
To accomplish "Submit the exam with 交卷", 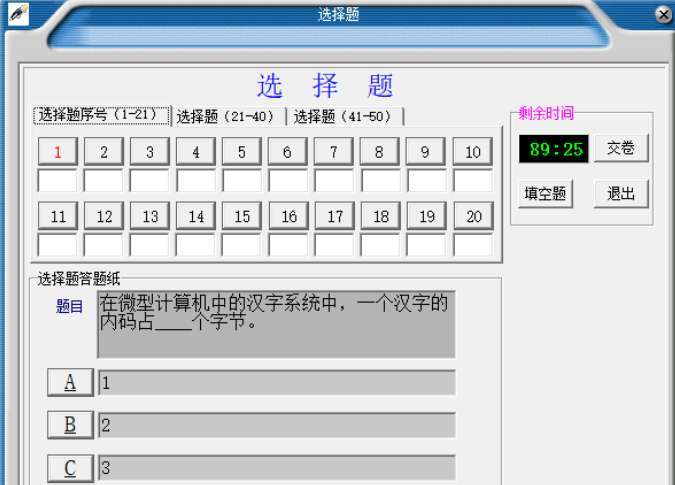I will (621, 148).
